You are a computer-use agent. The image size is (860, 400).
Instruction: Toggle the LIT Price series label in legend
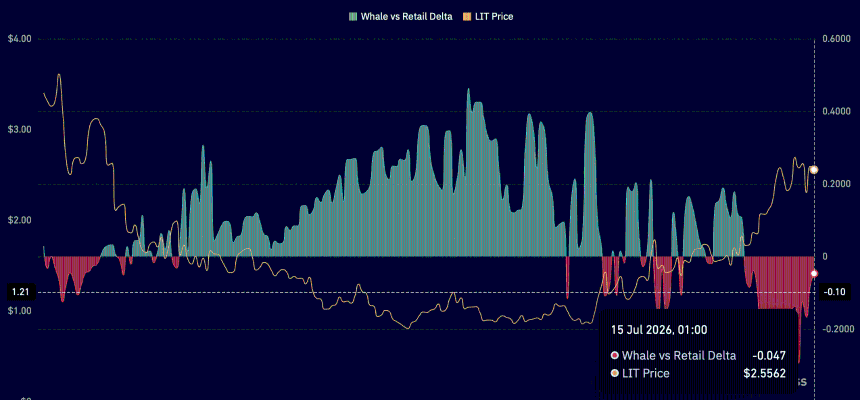(x=495, y=16)
